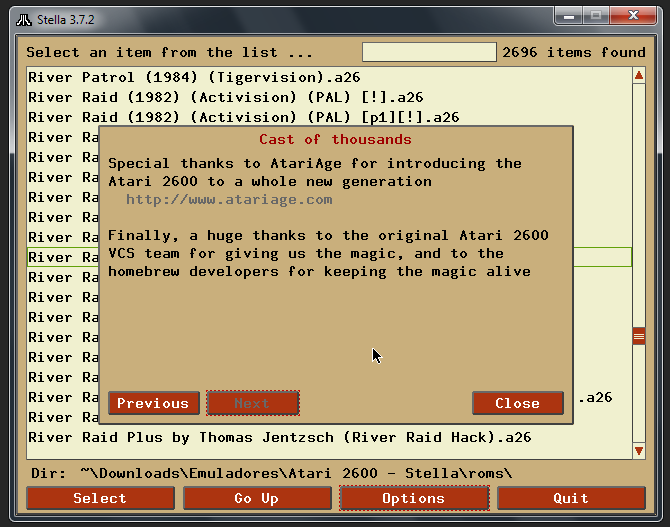Click the ROM list scrollbar thumb
This screenshot has width=670, height=527.
point(639,336)
